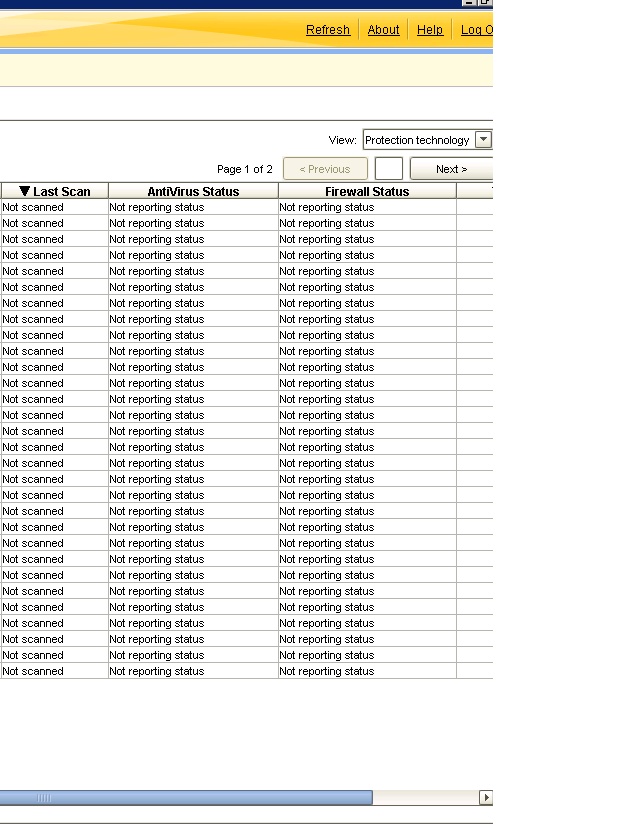
Task: Open the About link
Action: pos(383,30)
